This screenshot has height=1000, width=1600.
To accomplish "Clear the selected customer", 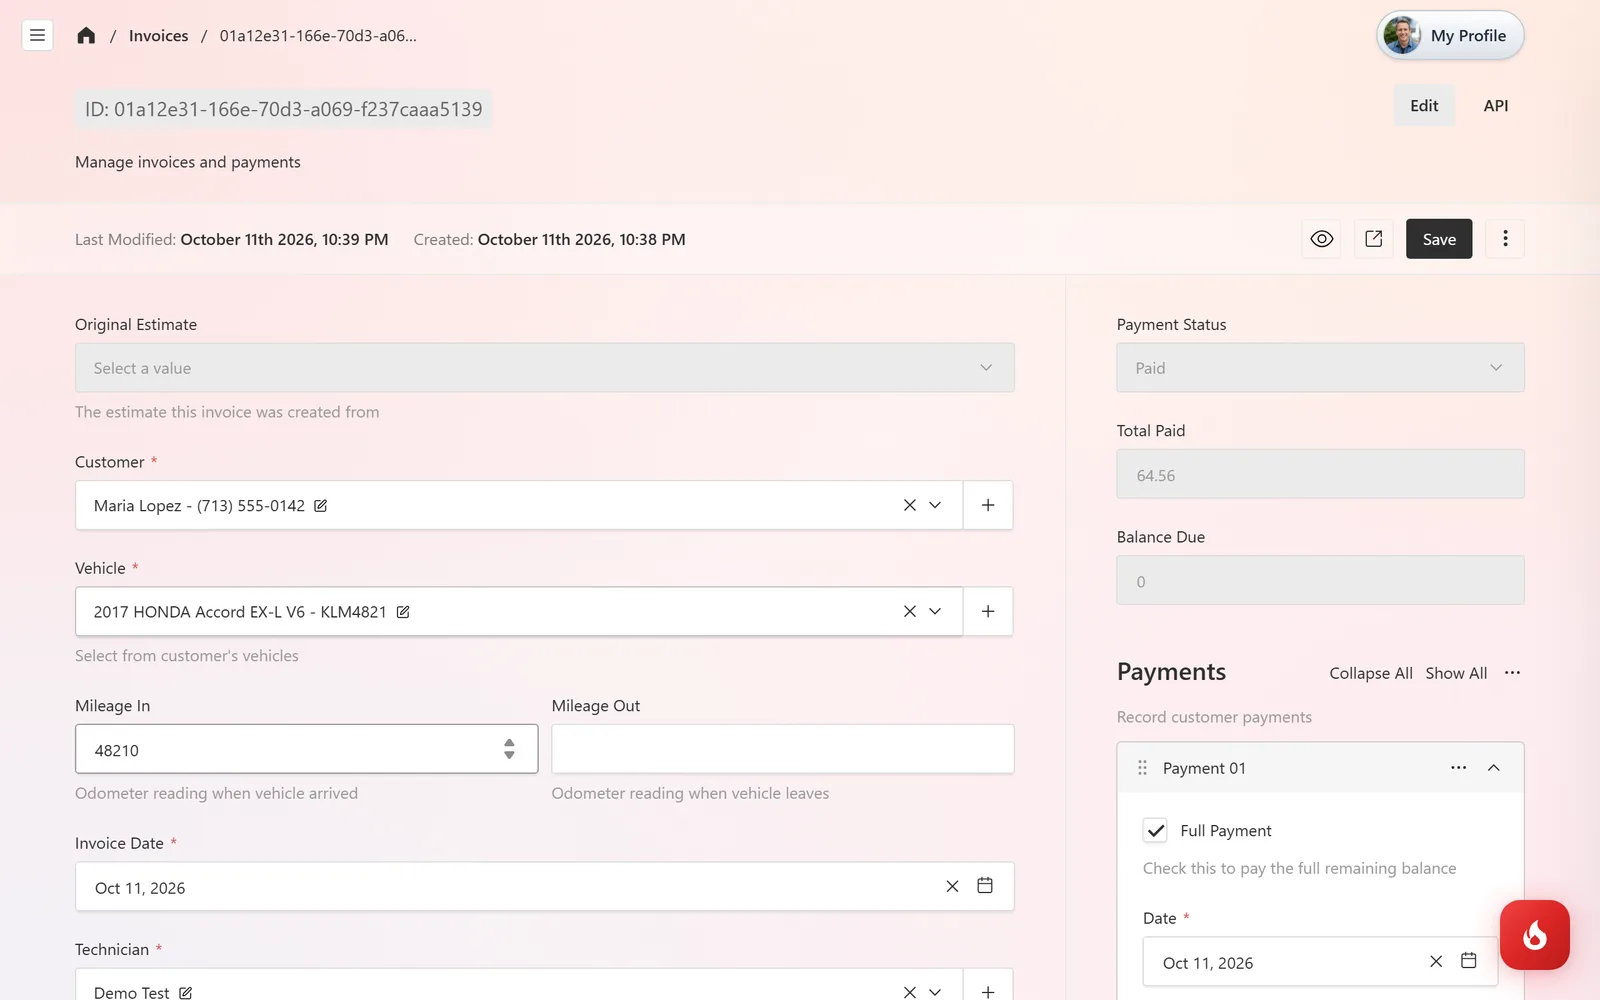I will tap(910, 505).
